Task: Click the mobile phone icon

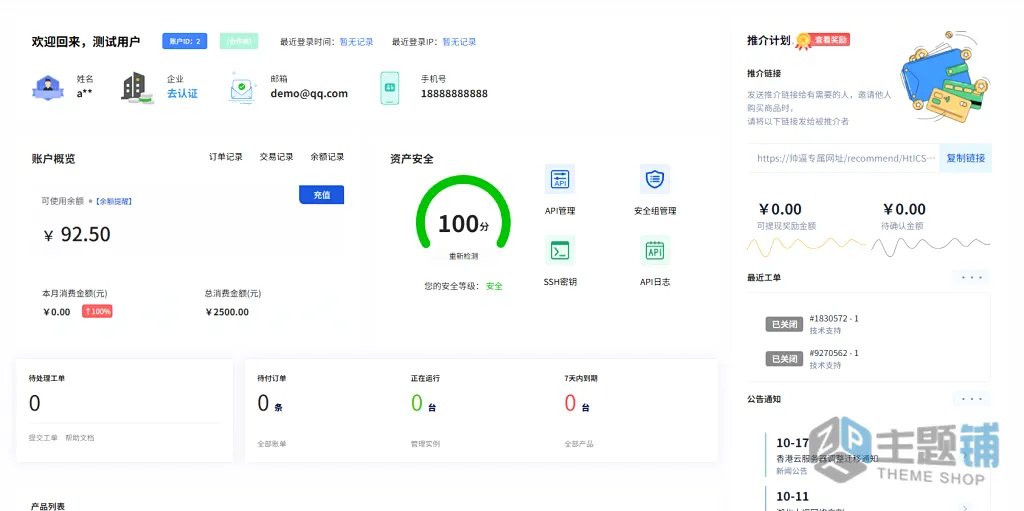Action: tap(390, 88)
